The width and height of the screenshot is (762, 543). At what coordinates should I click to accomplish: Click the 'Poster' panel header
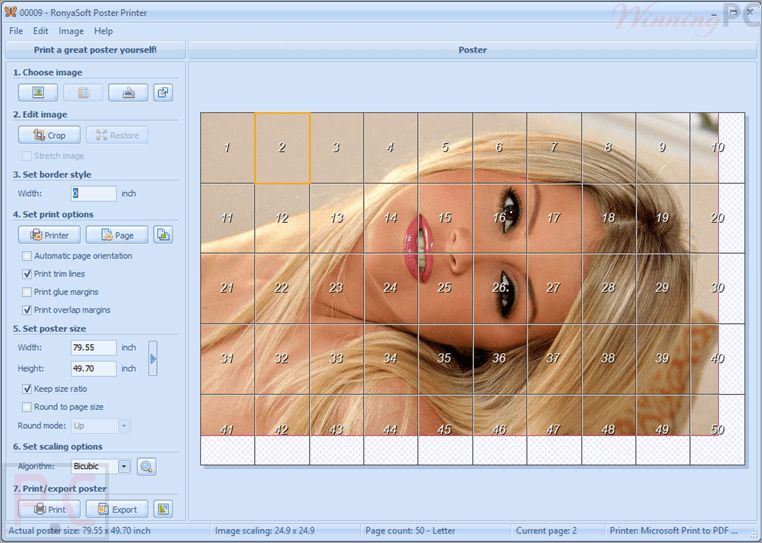click(472, 50)
